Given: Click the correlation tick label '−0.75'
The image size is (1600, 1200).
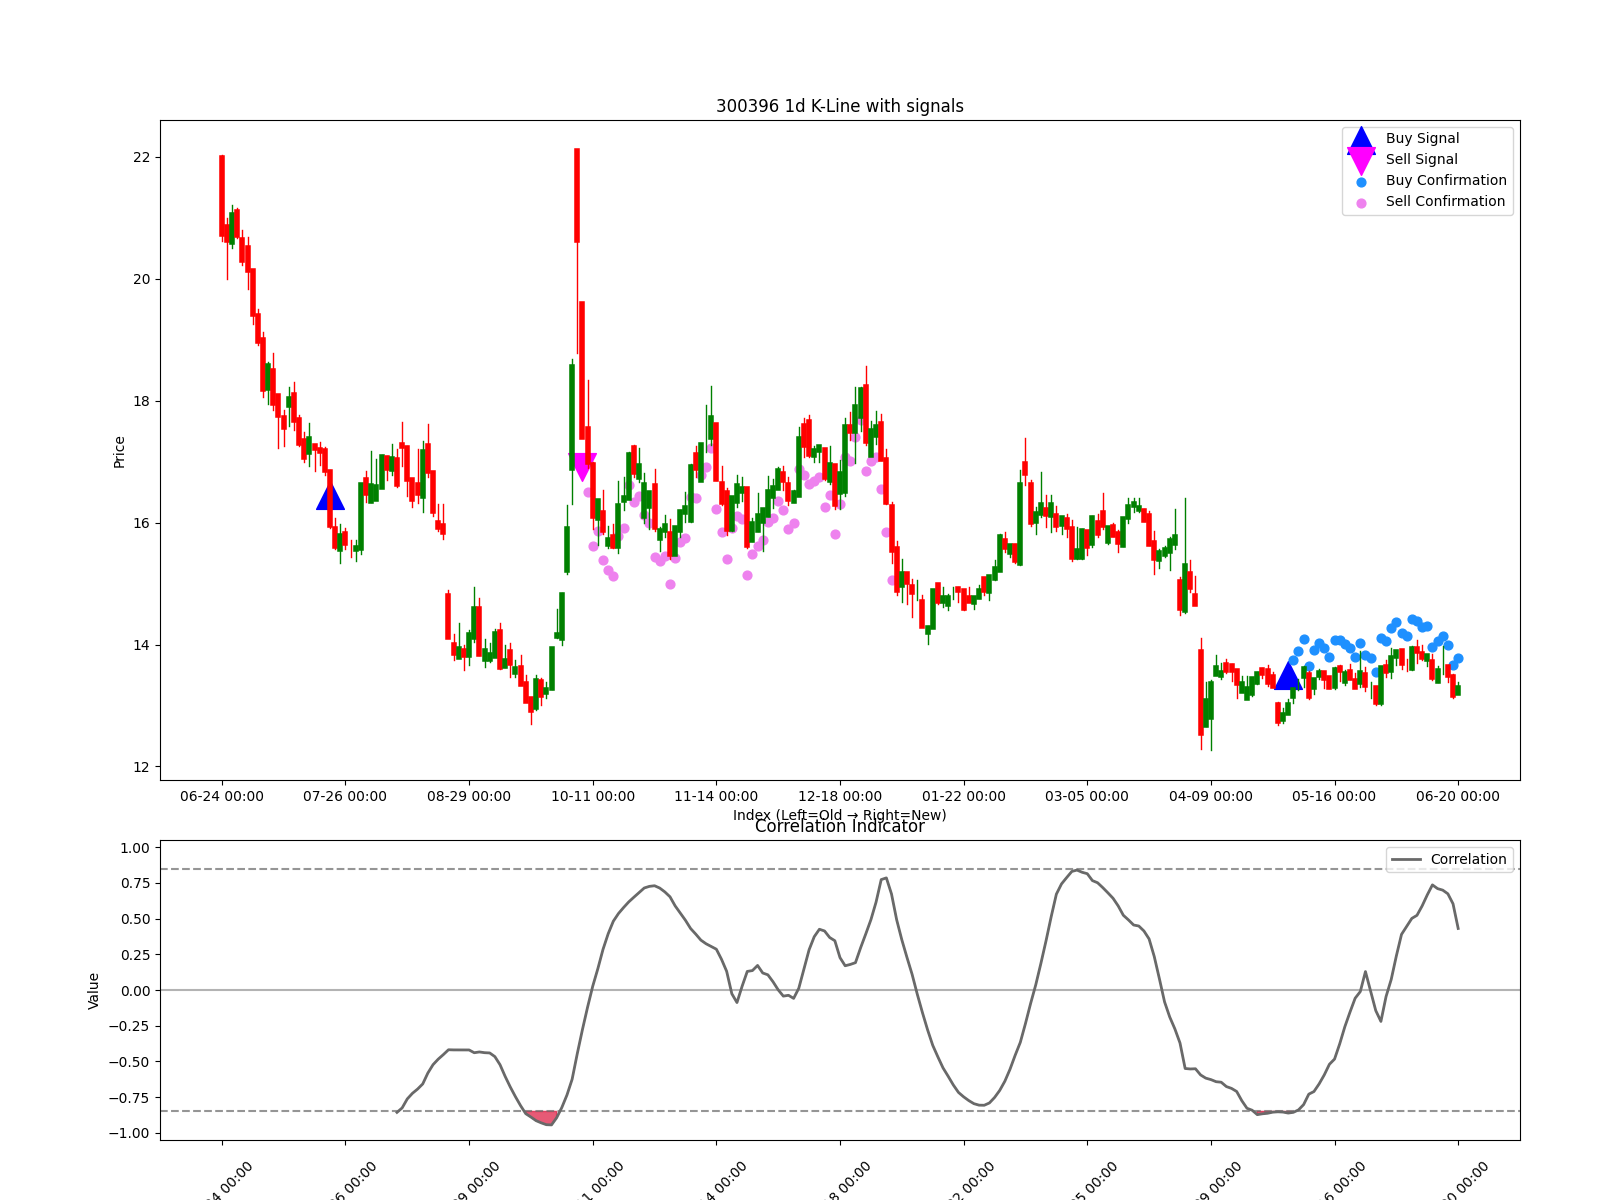Looking at the screenshot, I should (x=128, y=1098).
